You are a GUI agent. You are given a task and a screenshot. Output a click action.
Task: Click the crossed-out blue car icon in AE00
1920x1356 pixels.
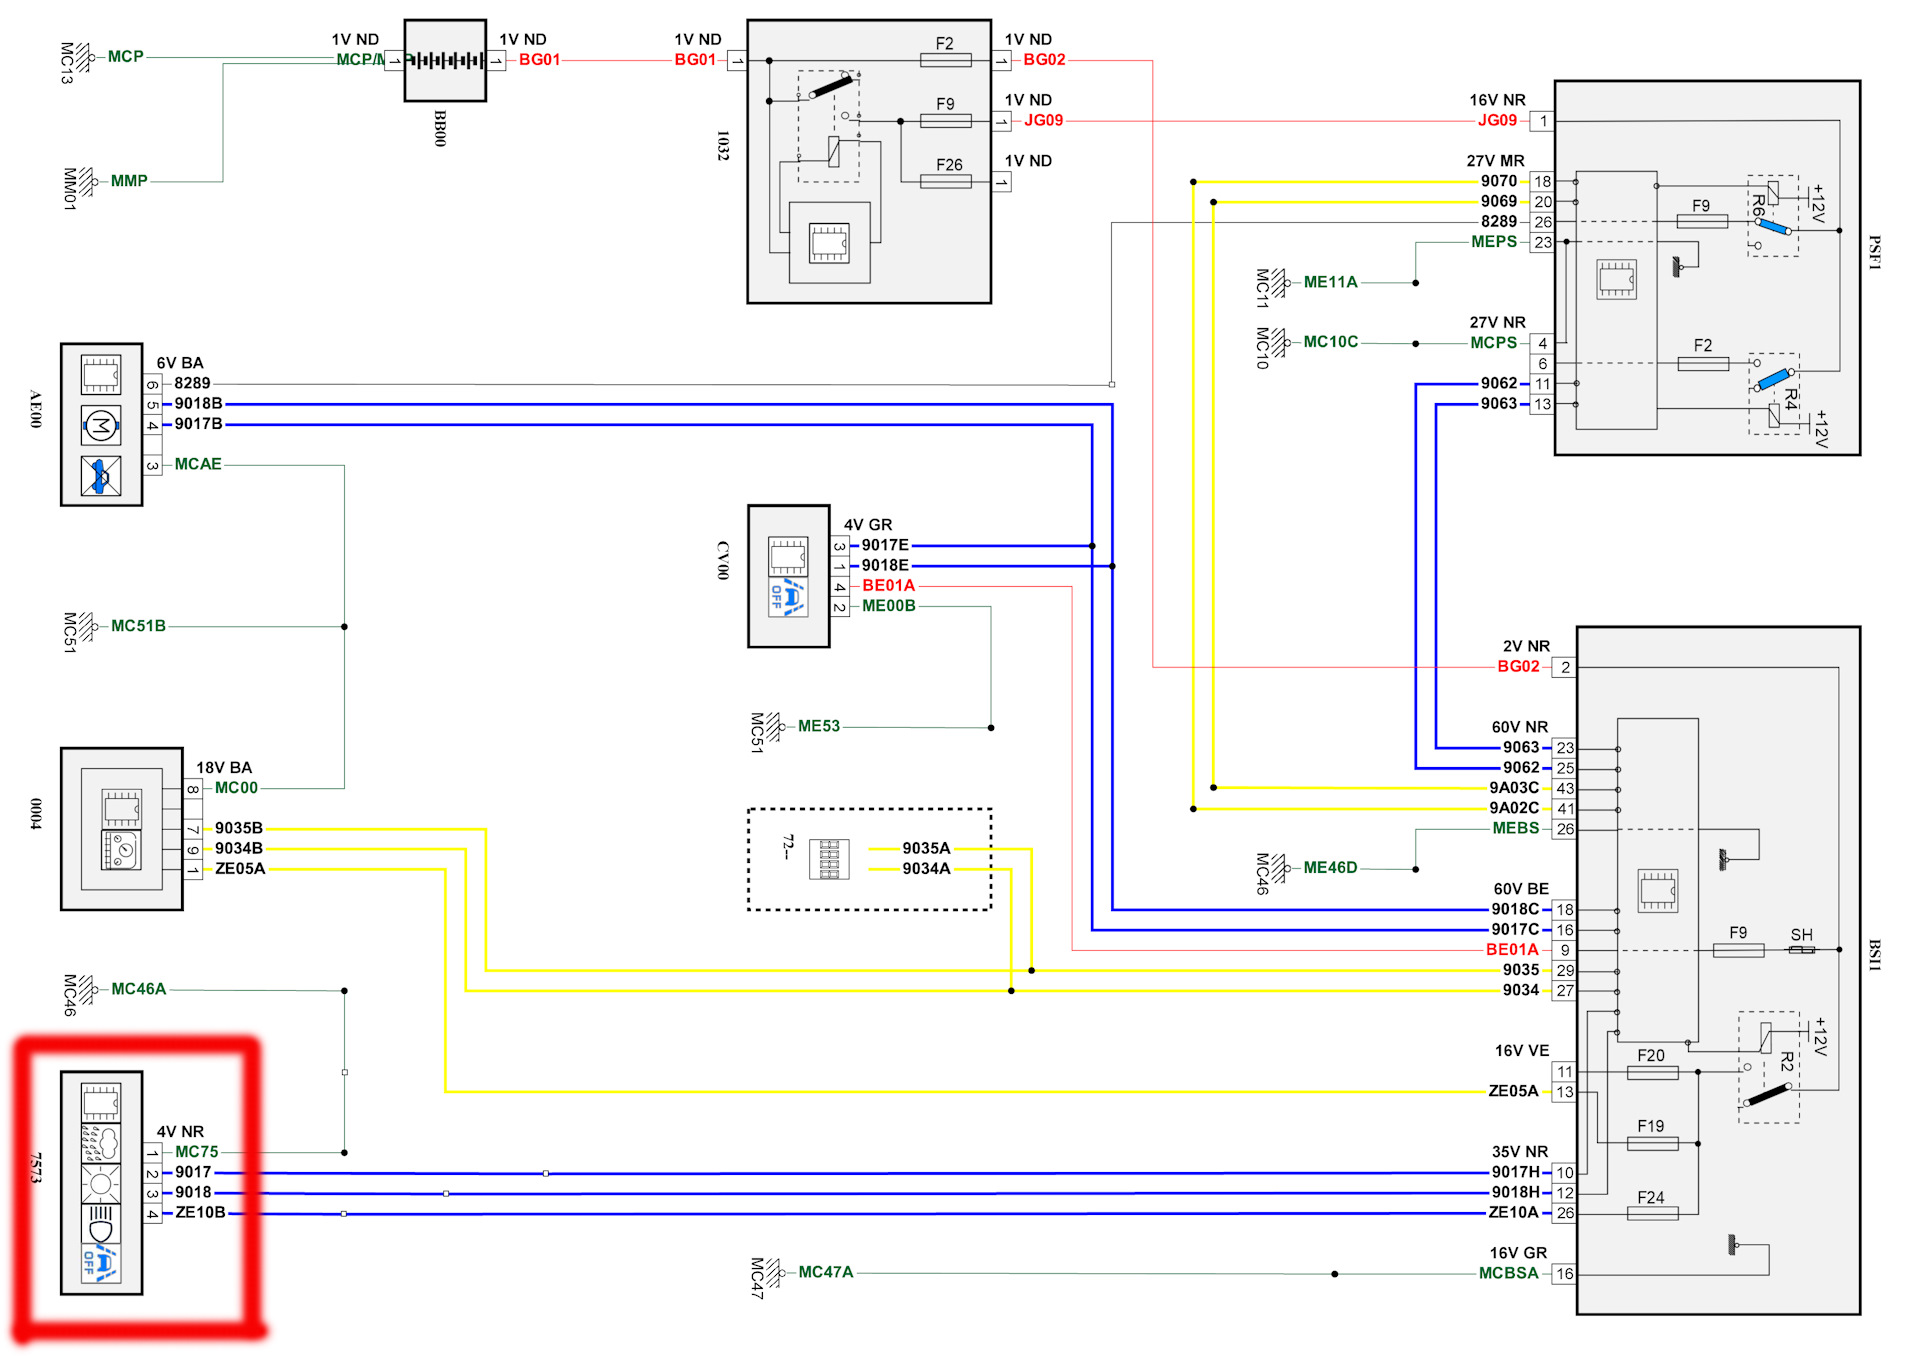point(100,476)
